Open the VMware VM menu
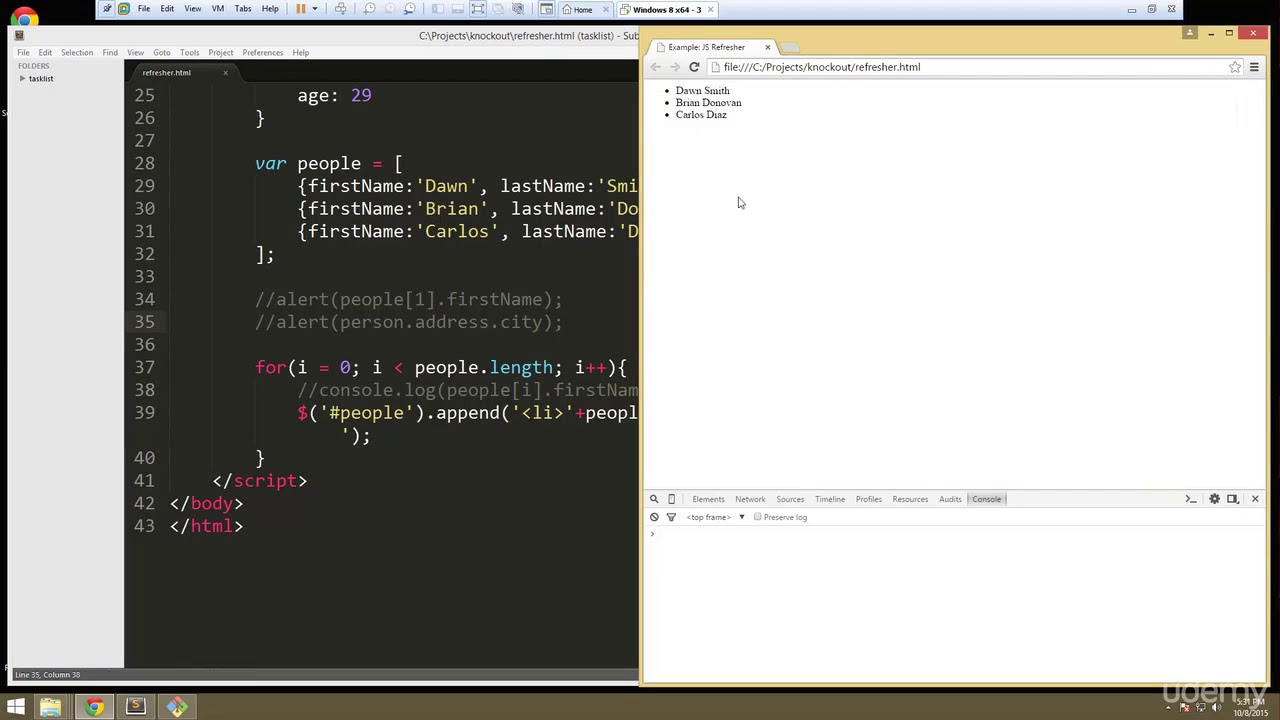Image resolution: width=1280 pixels, height=720 pixels. pyautogui.click(x=217, y=9)
